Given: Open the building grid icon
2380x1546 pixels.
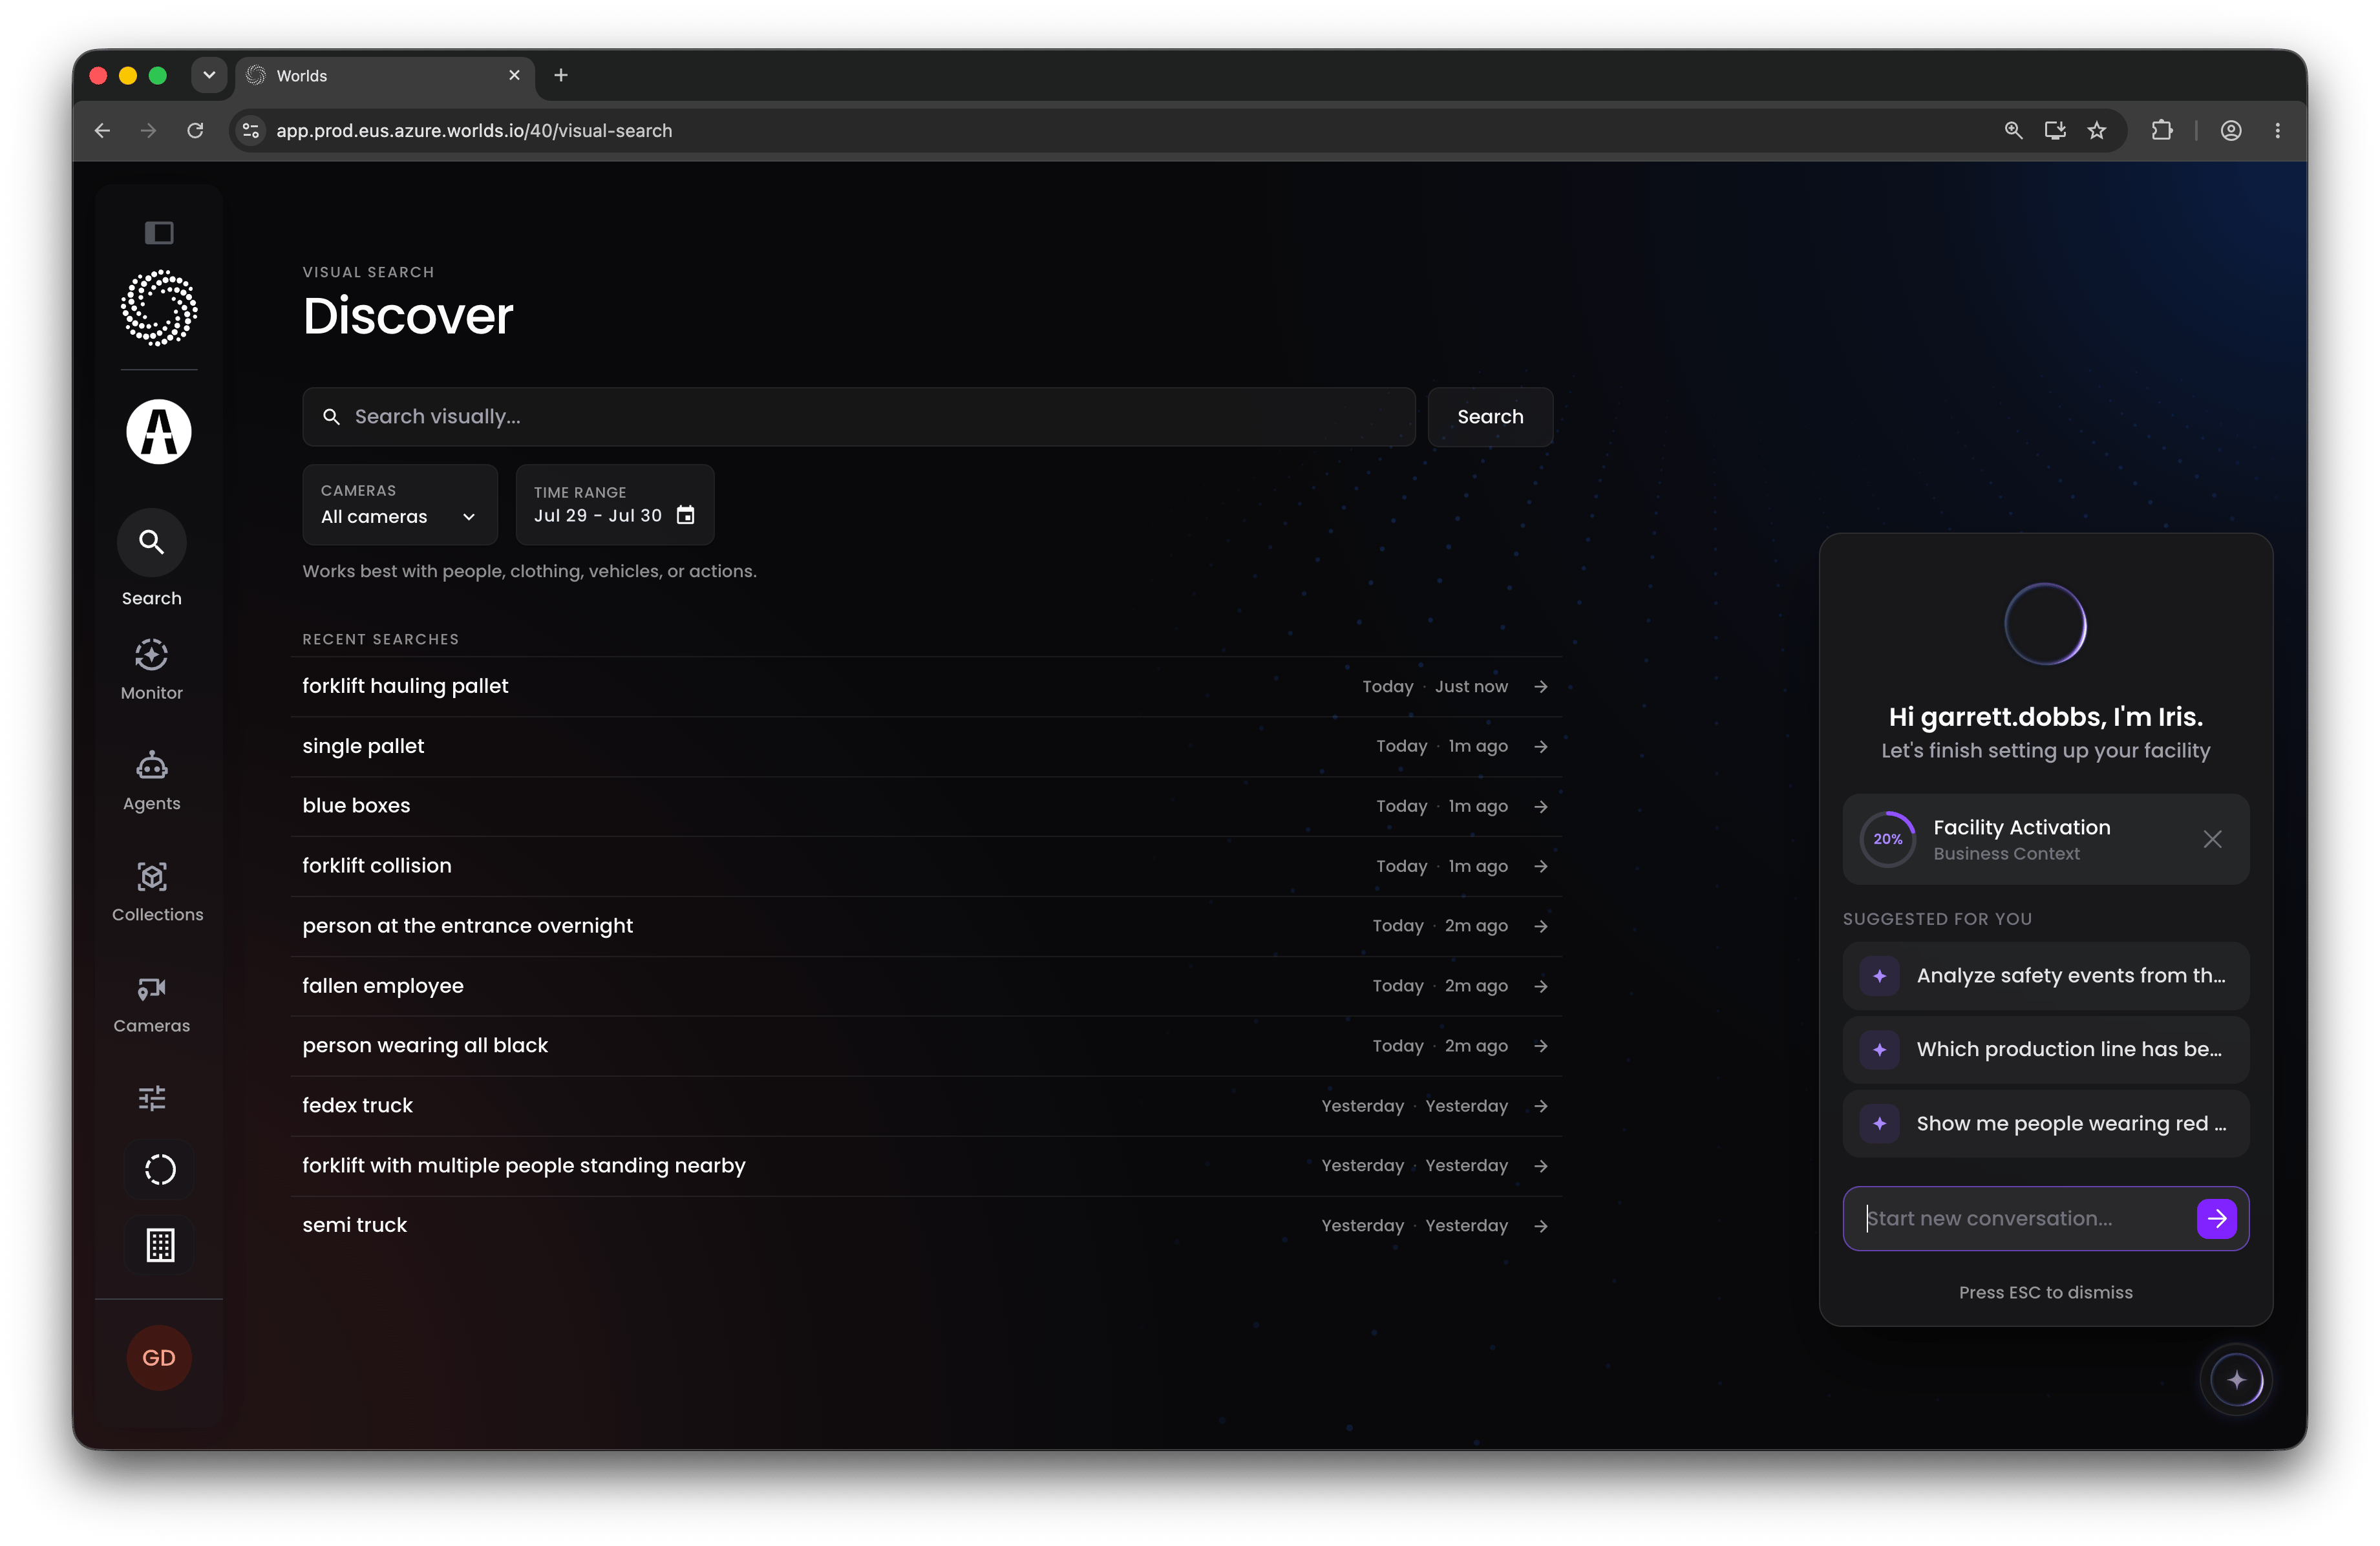Looking at the screenshot, I should [x=160, y=1245].
